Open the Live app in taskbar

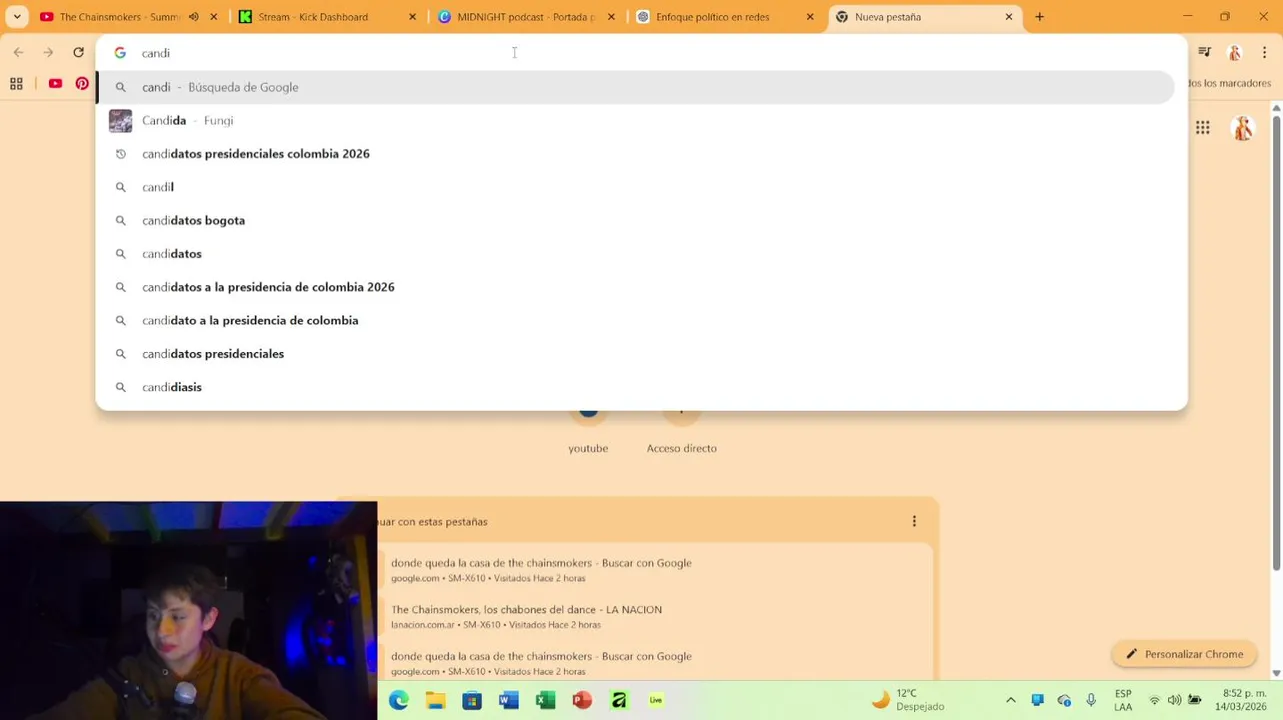(656, 700)
